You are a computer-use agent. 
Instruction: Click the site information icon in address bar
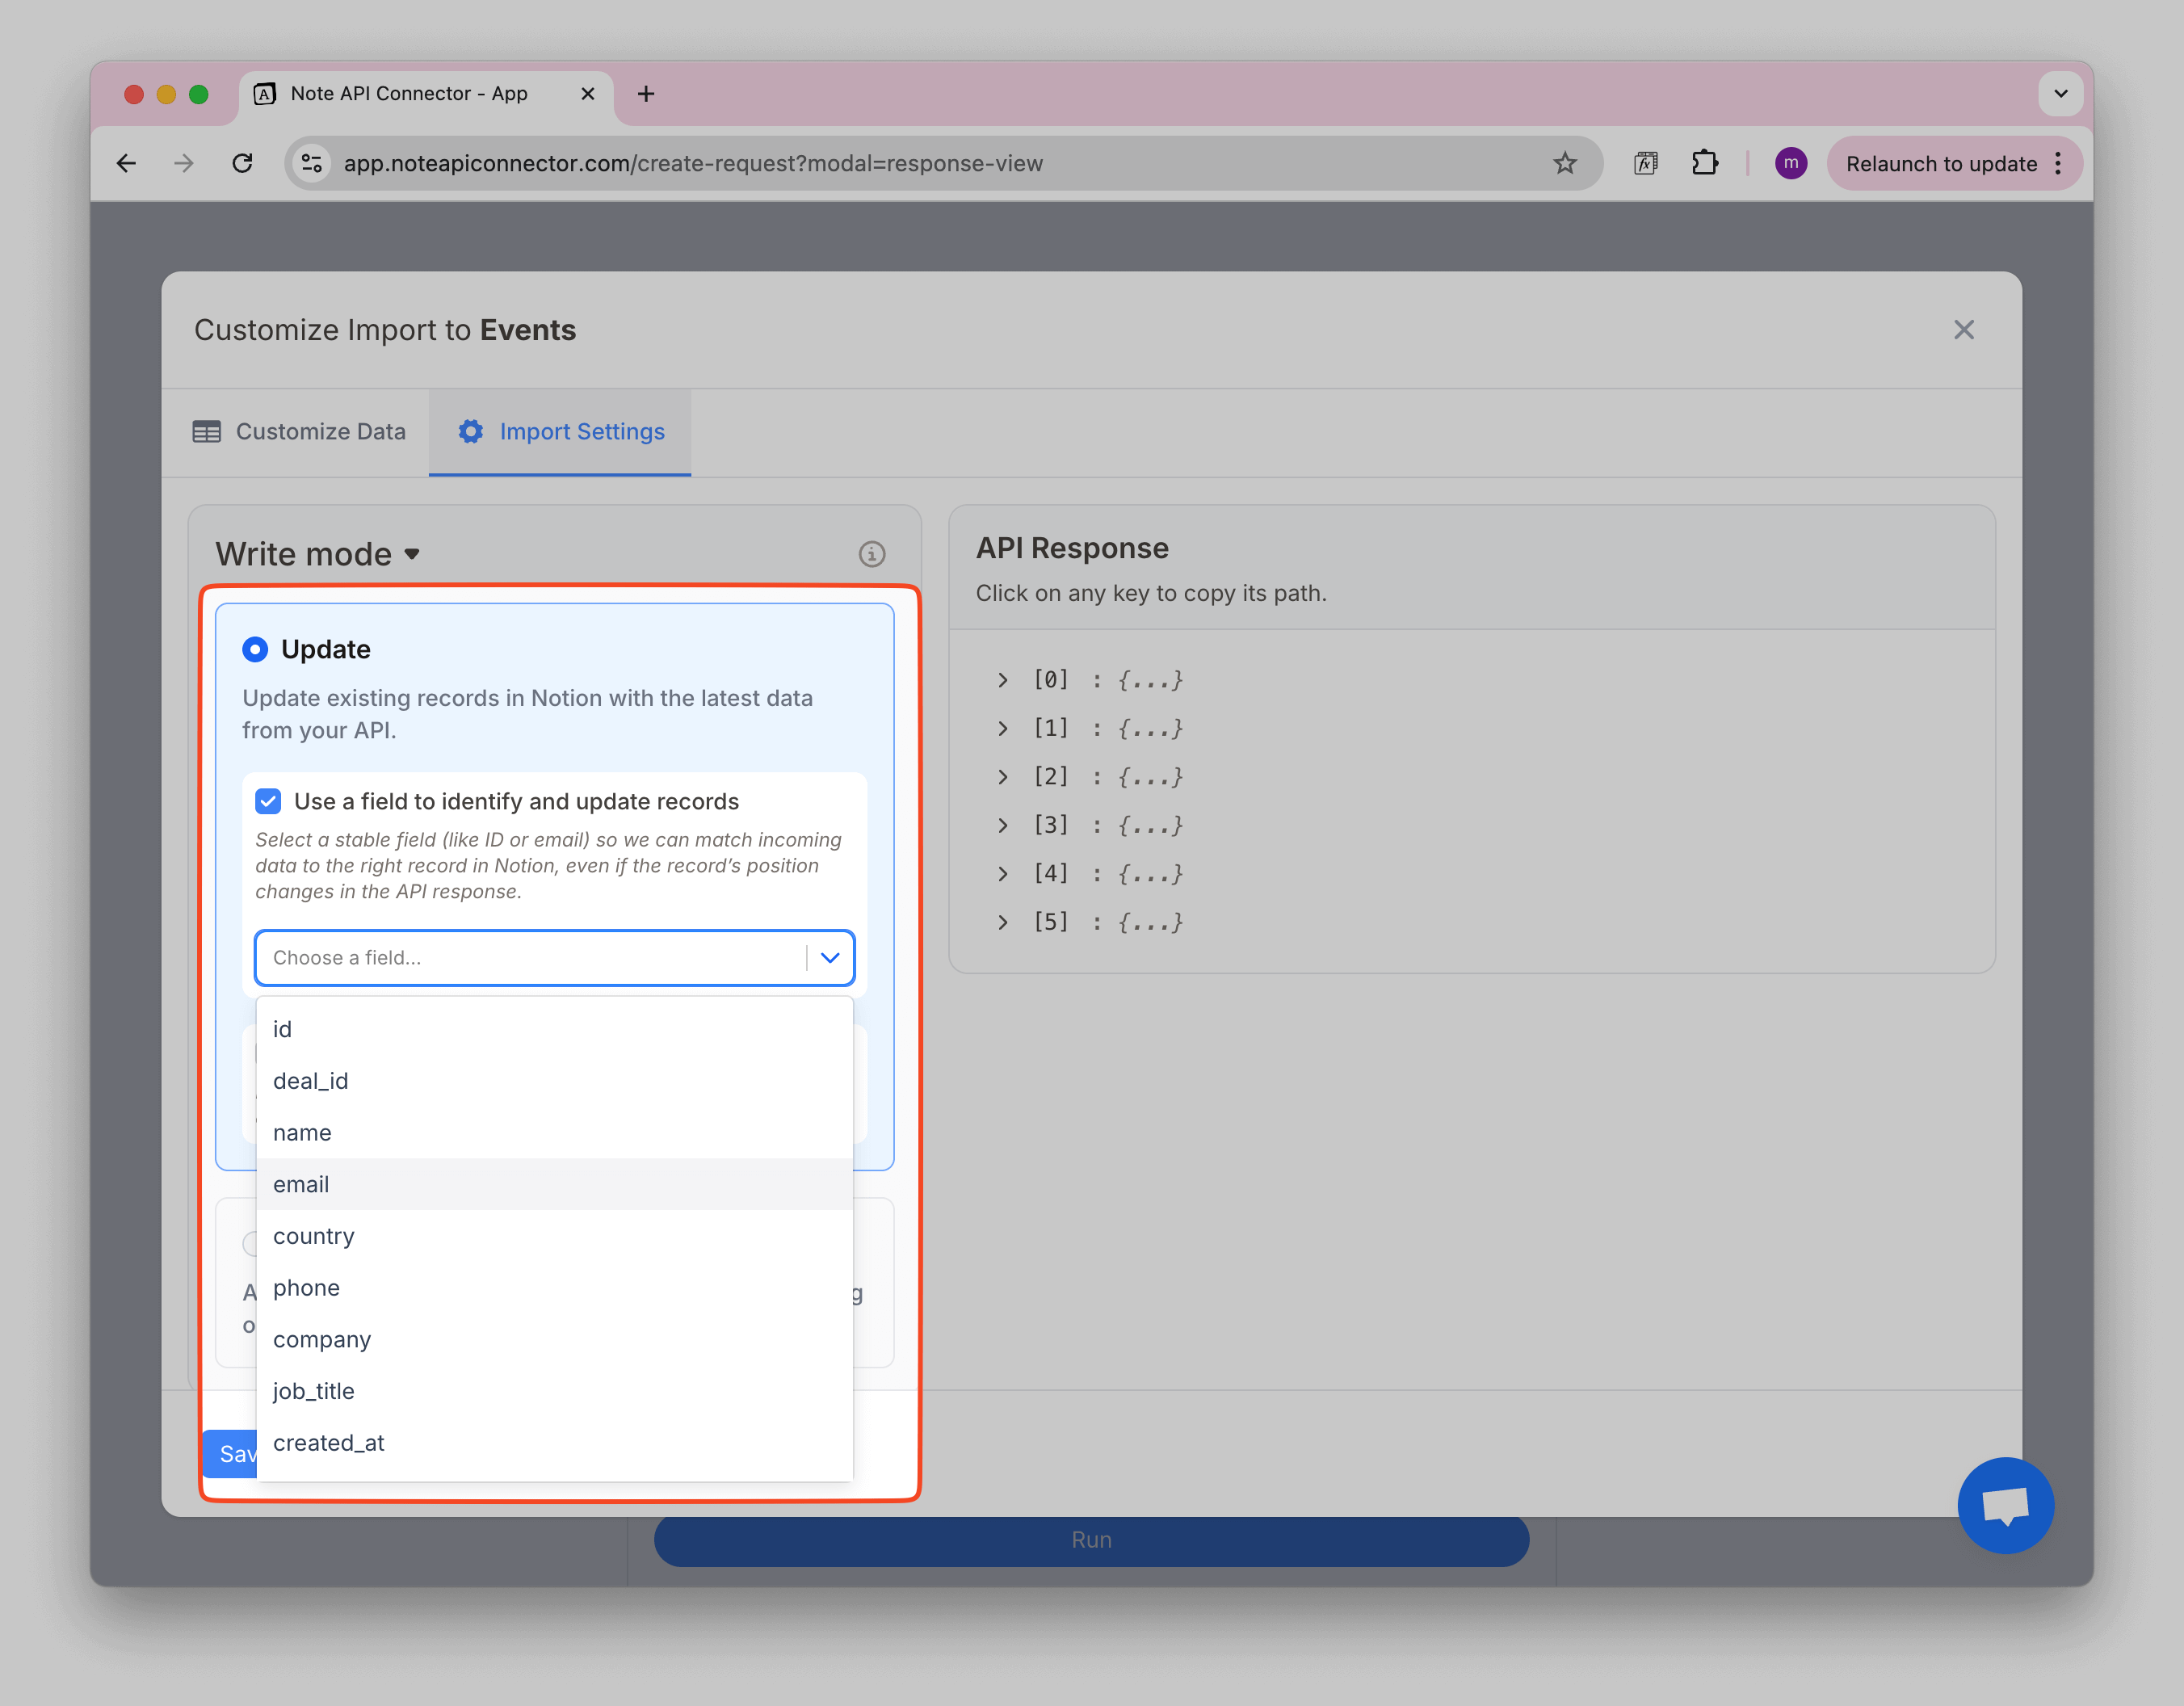312,163
